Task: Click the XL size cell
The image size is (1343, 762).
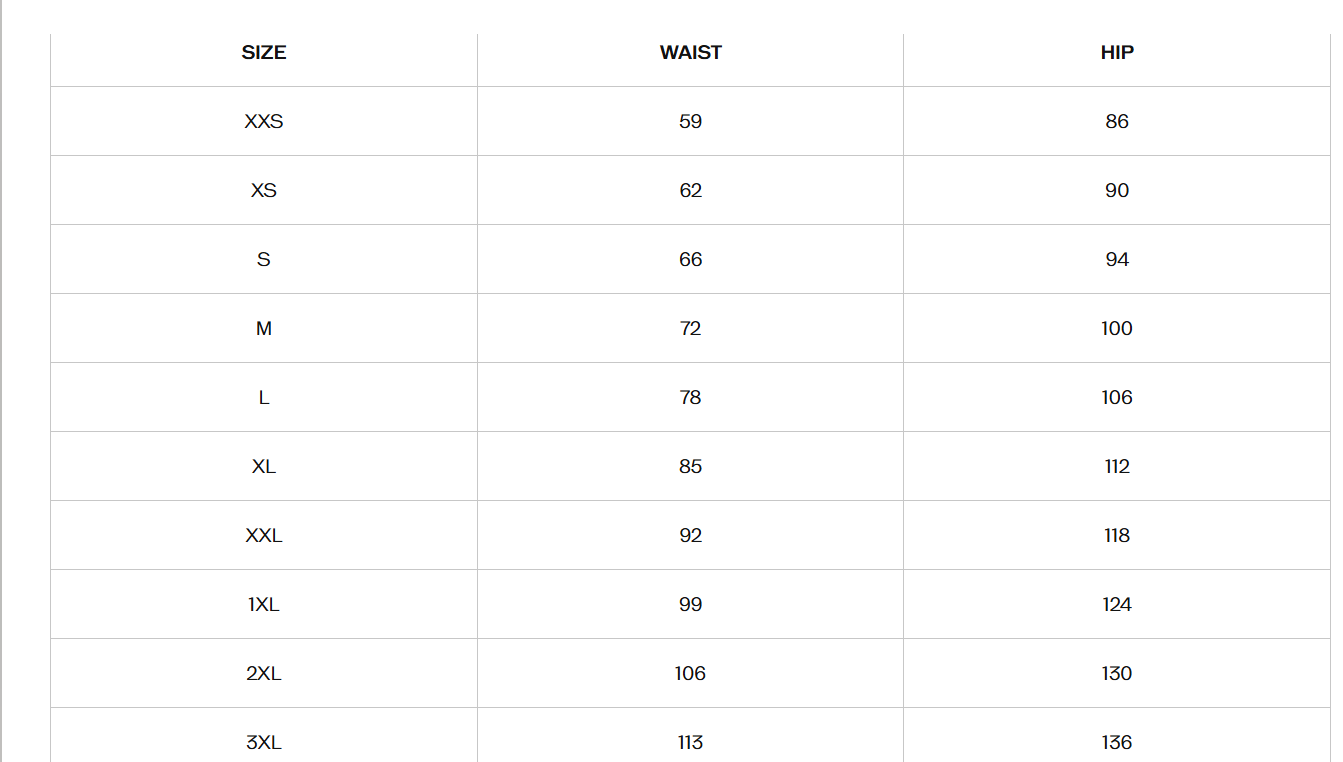Action: pyautogui.click(x=264, y=467)
